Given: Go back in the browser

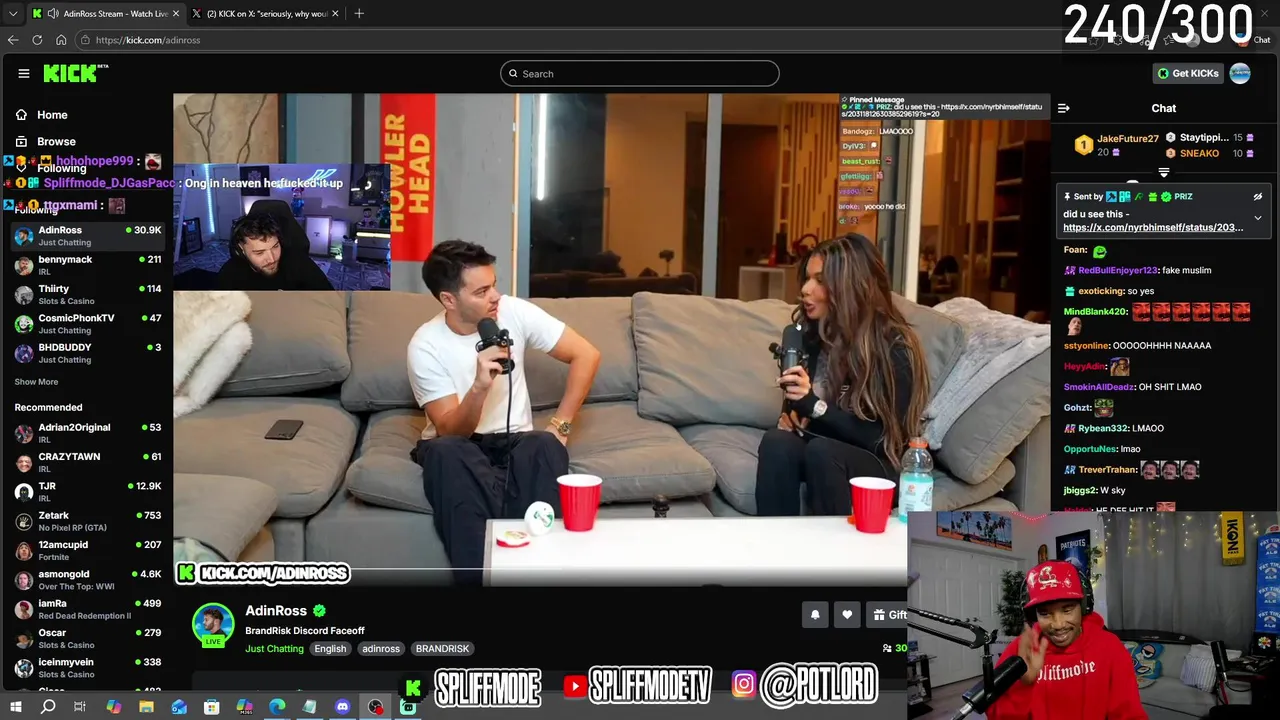Looking at the screenshot, I should tap(13, 40).
